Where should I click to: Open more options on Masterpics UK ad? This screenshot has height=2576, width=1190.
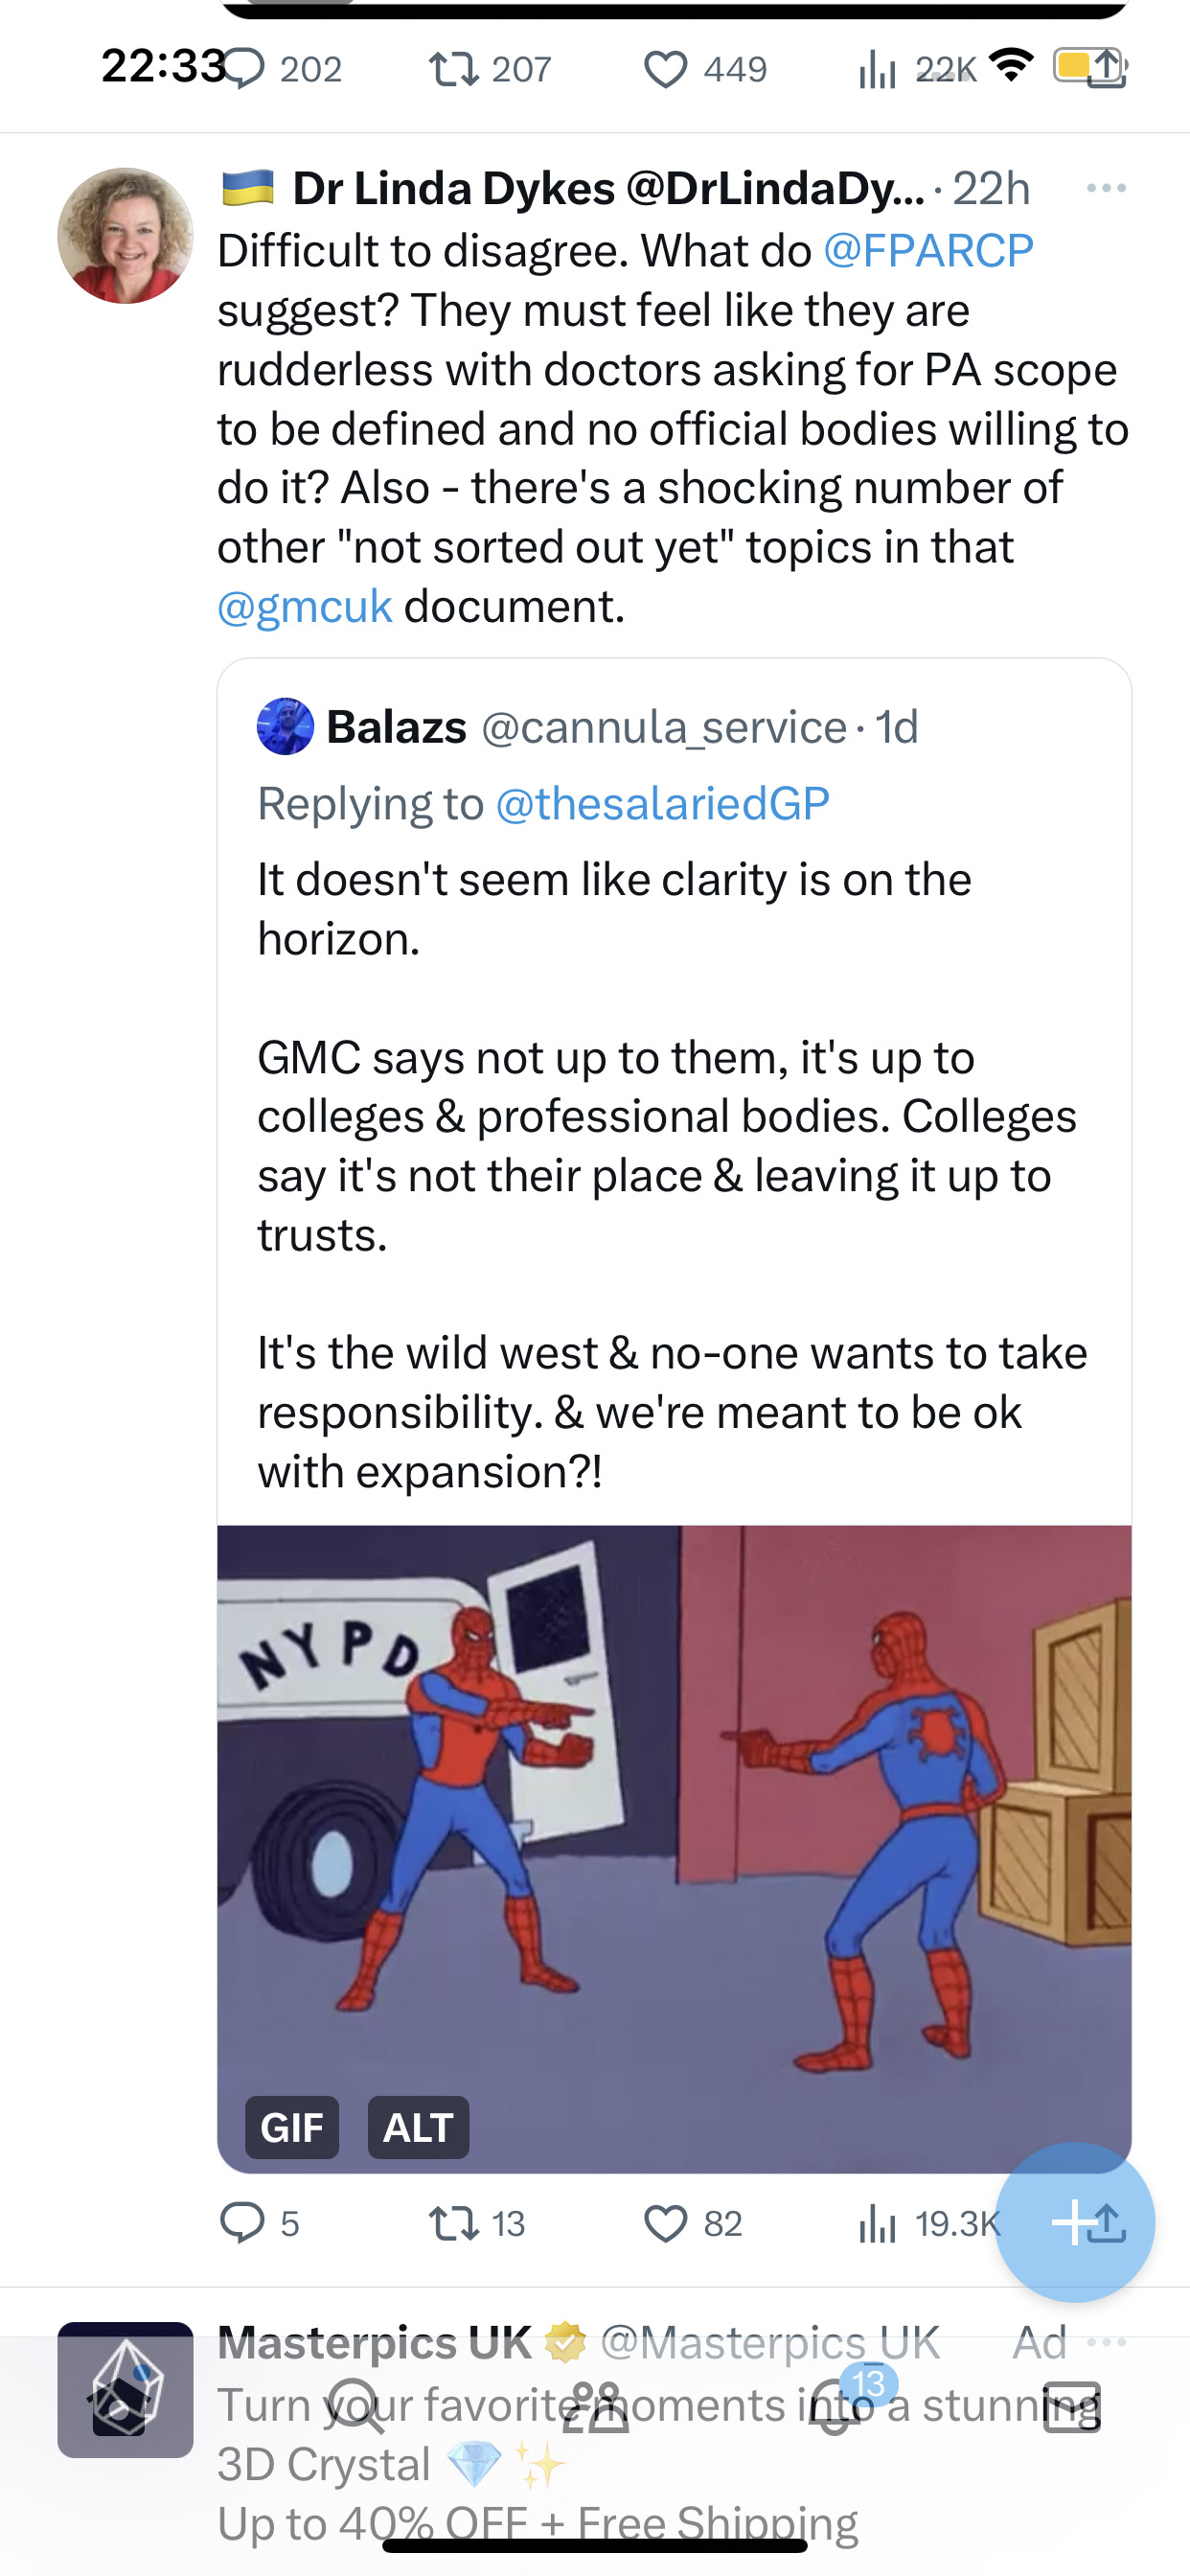tap(1106, 2342)
